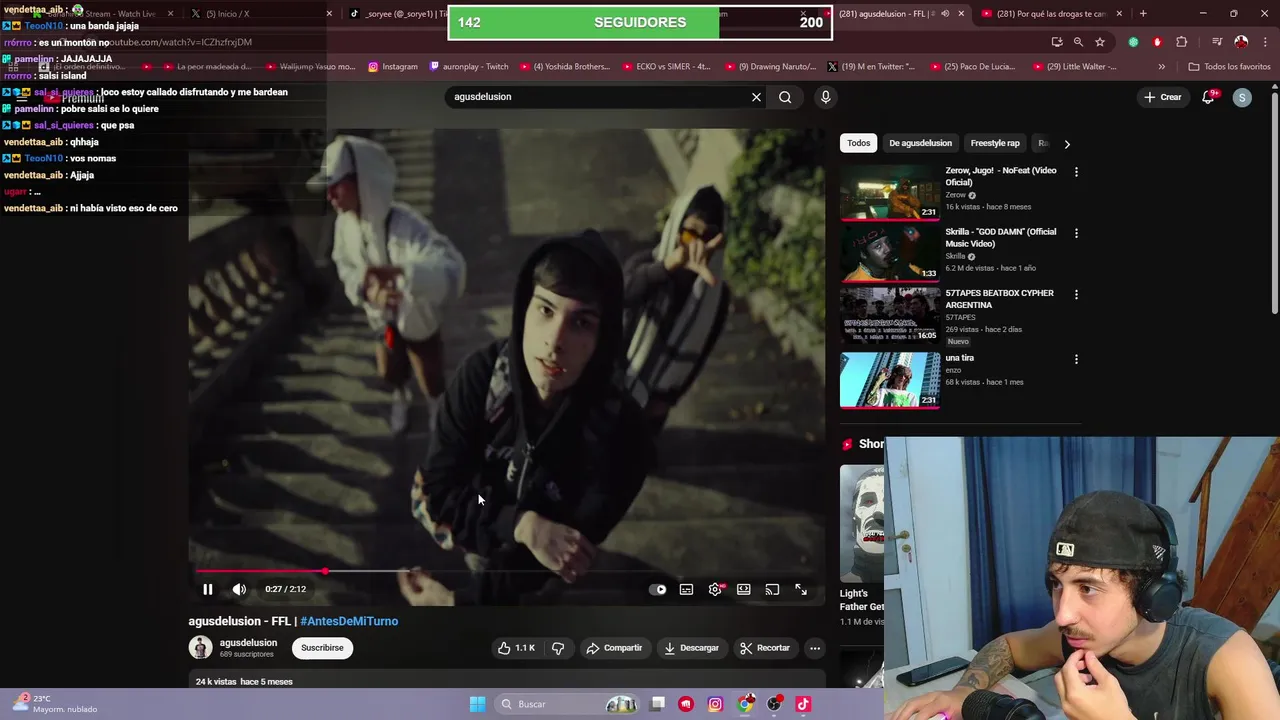Open the auronplay - Twitch bookmark

coord(468,67)
